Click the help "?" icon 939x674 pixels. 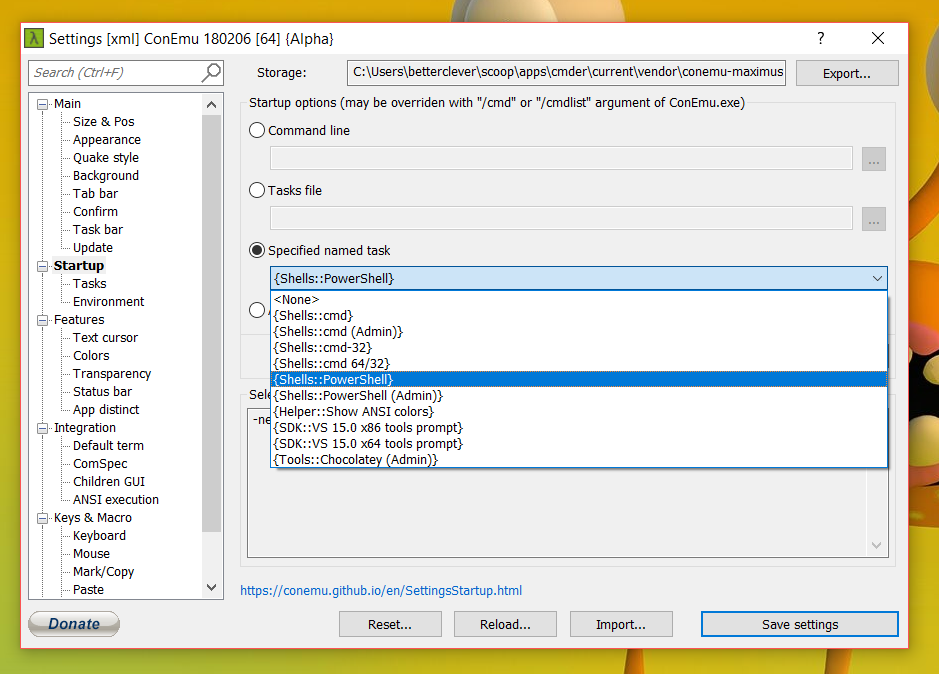pyautogui.click(x=820, y=38)
